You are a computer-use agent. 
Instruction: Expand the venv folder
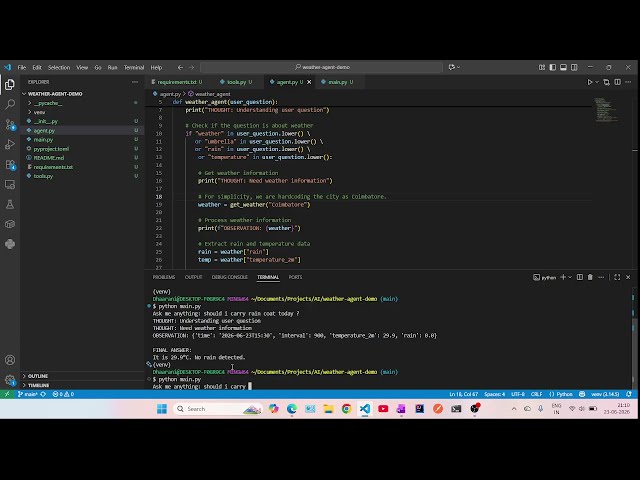pos(82,112)
